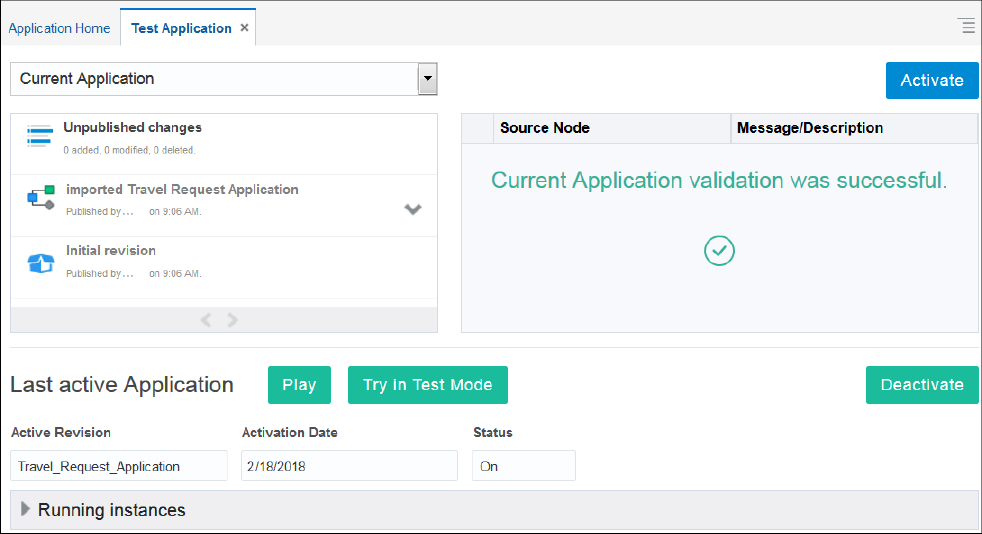
Task: Click the Initial revision box icon
Action: tap(41, 263)
